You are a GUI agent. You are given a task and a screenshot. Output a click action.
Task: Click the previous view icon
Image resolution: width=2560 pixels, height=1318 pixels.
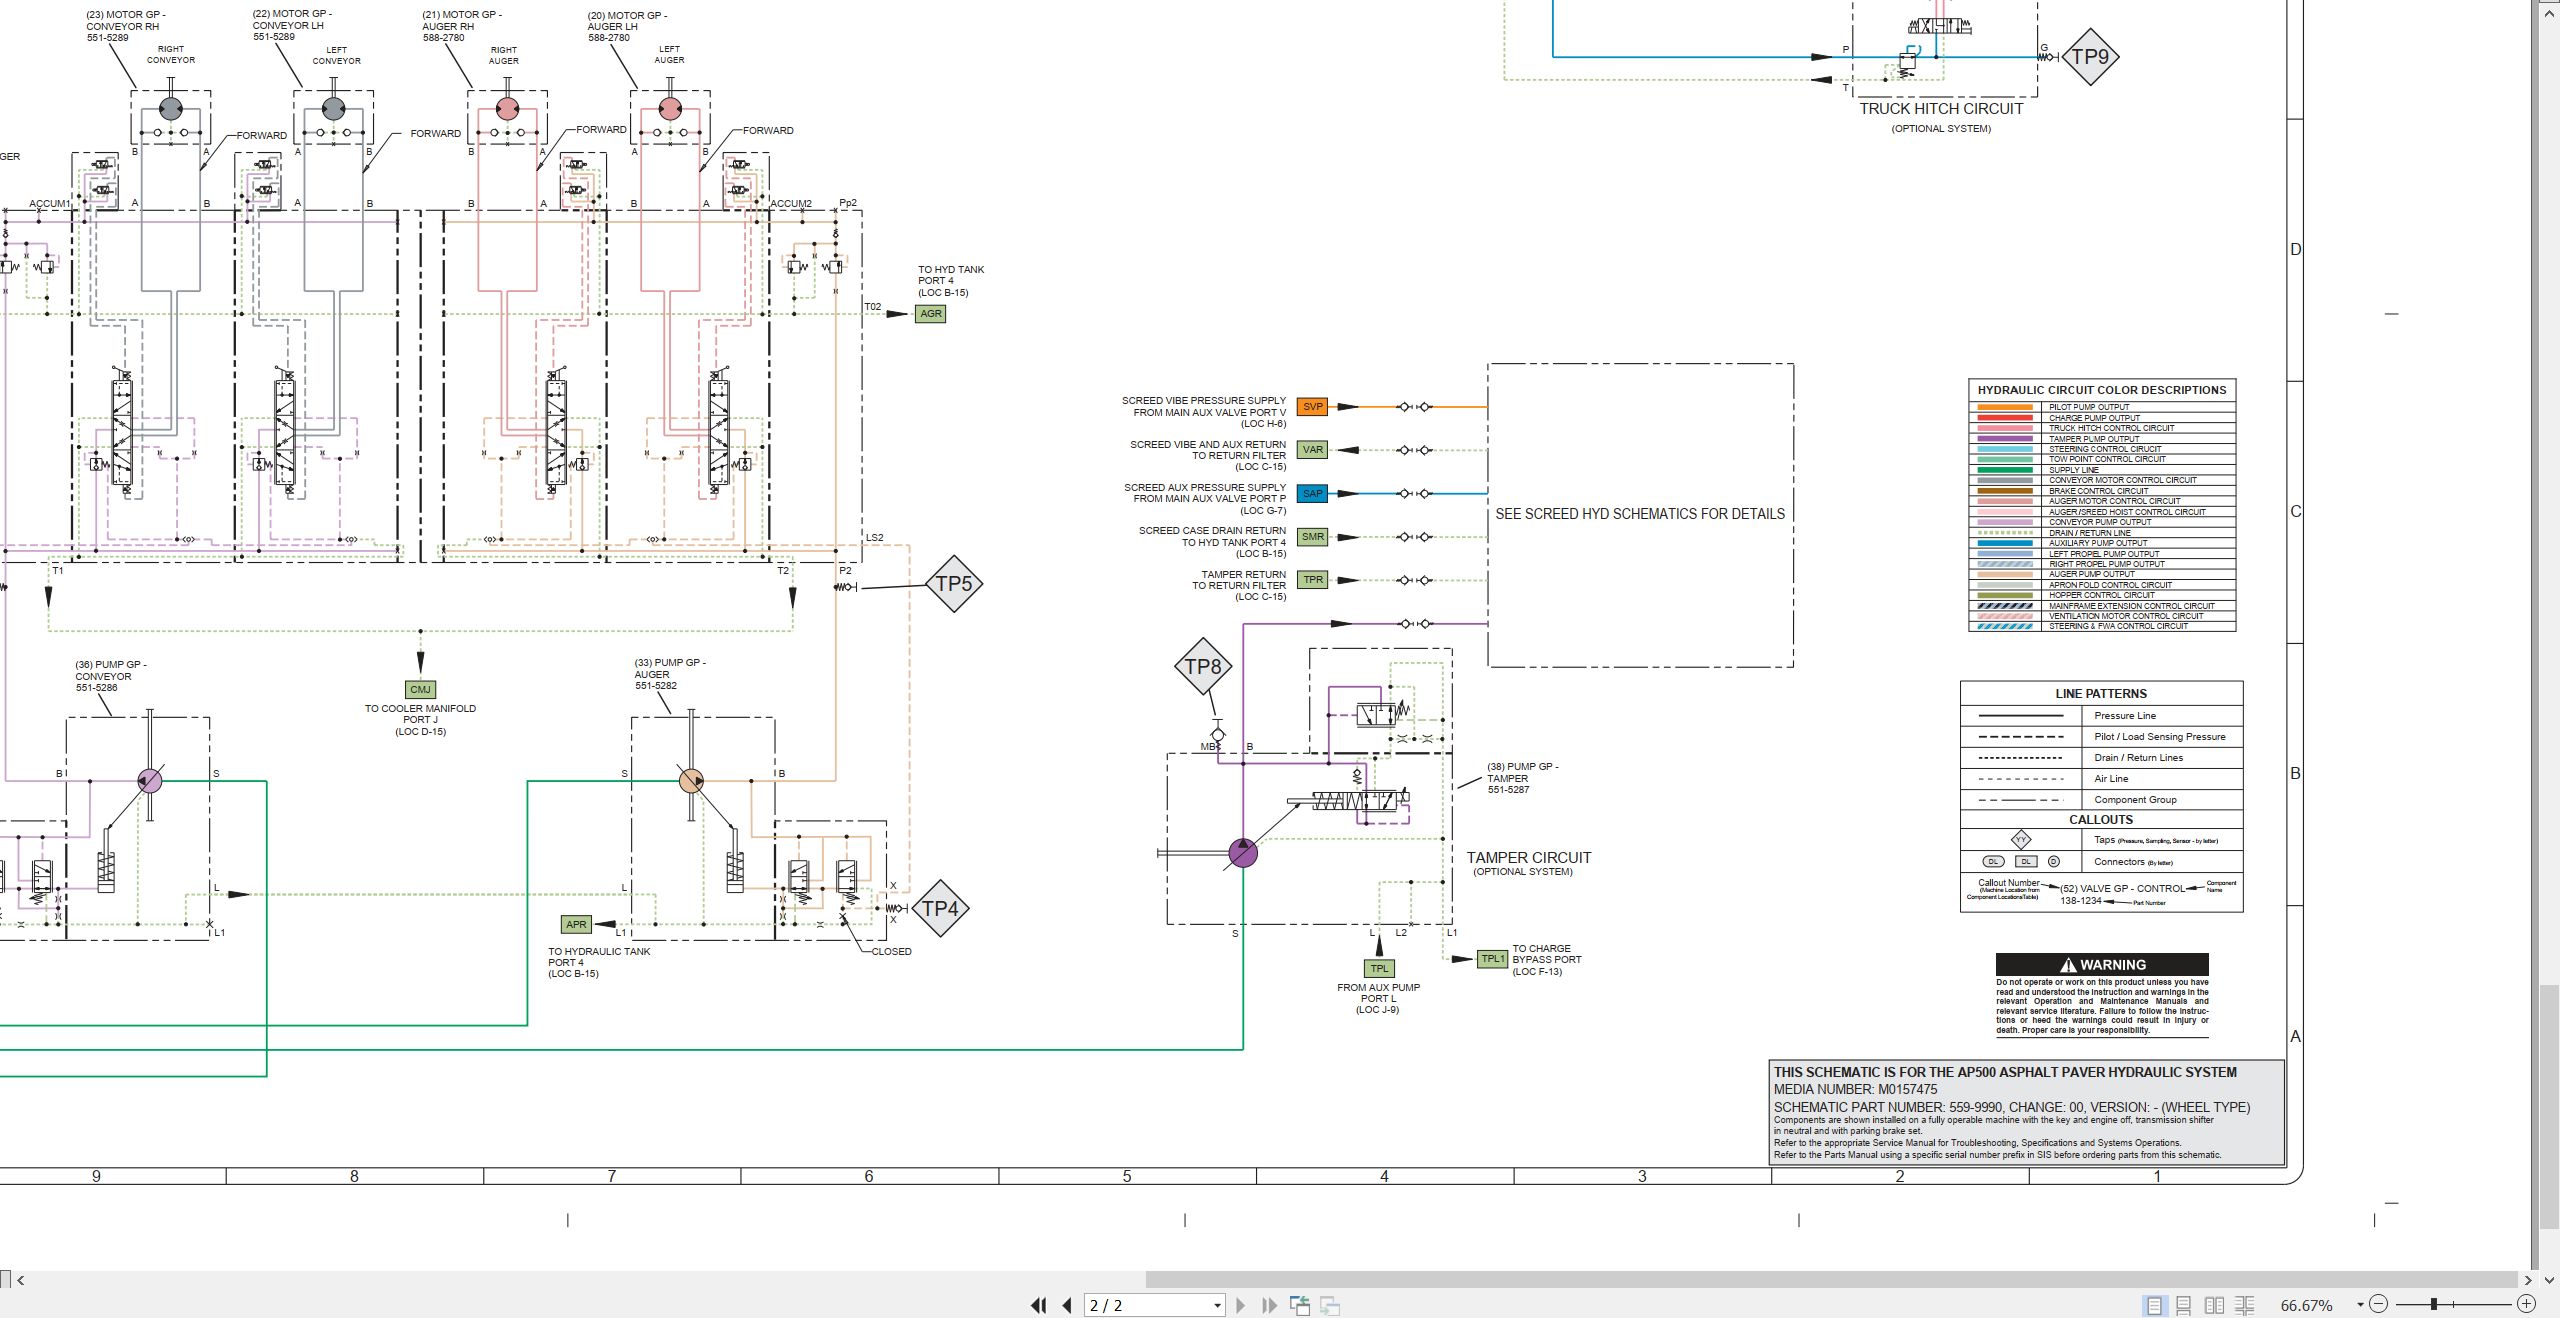click(x=1300, y=1305)
